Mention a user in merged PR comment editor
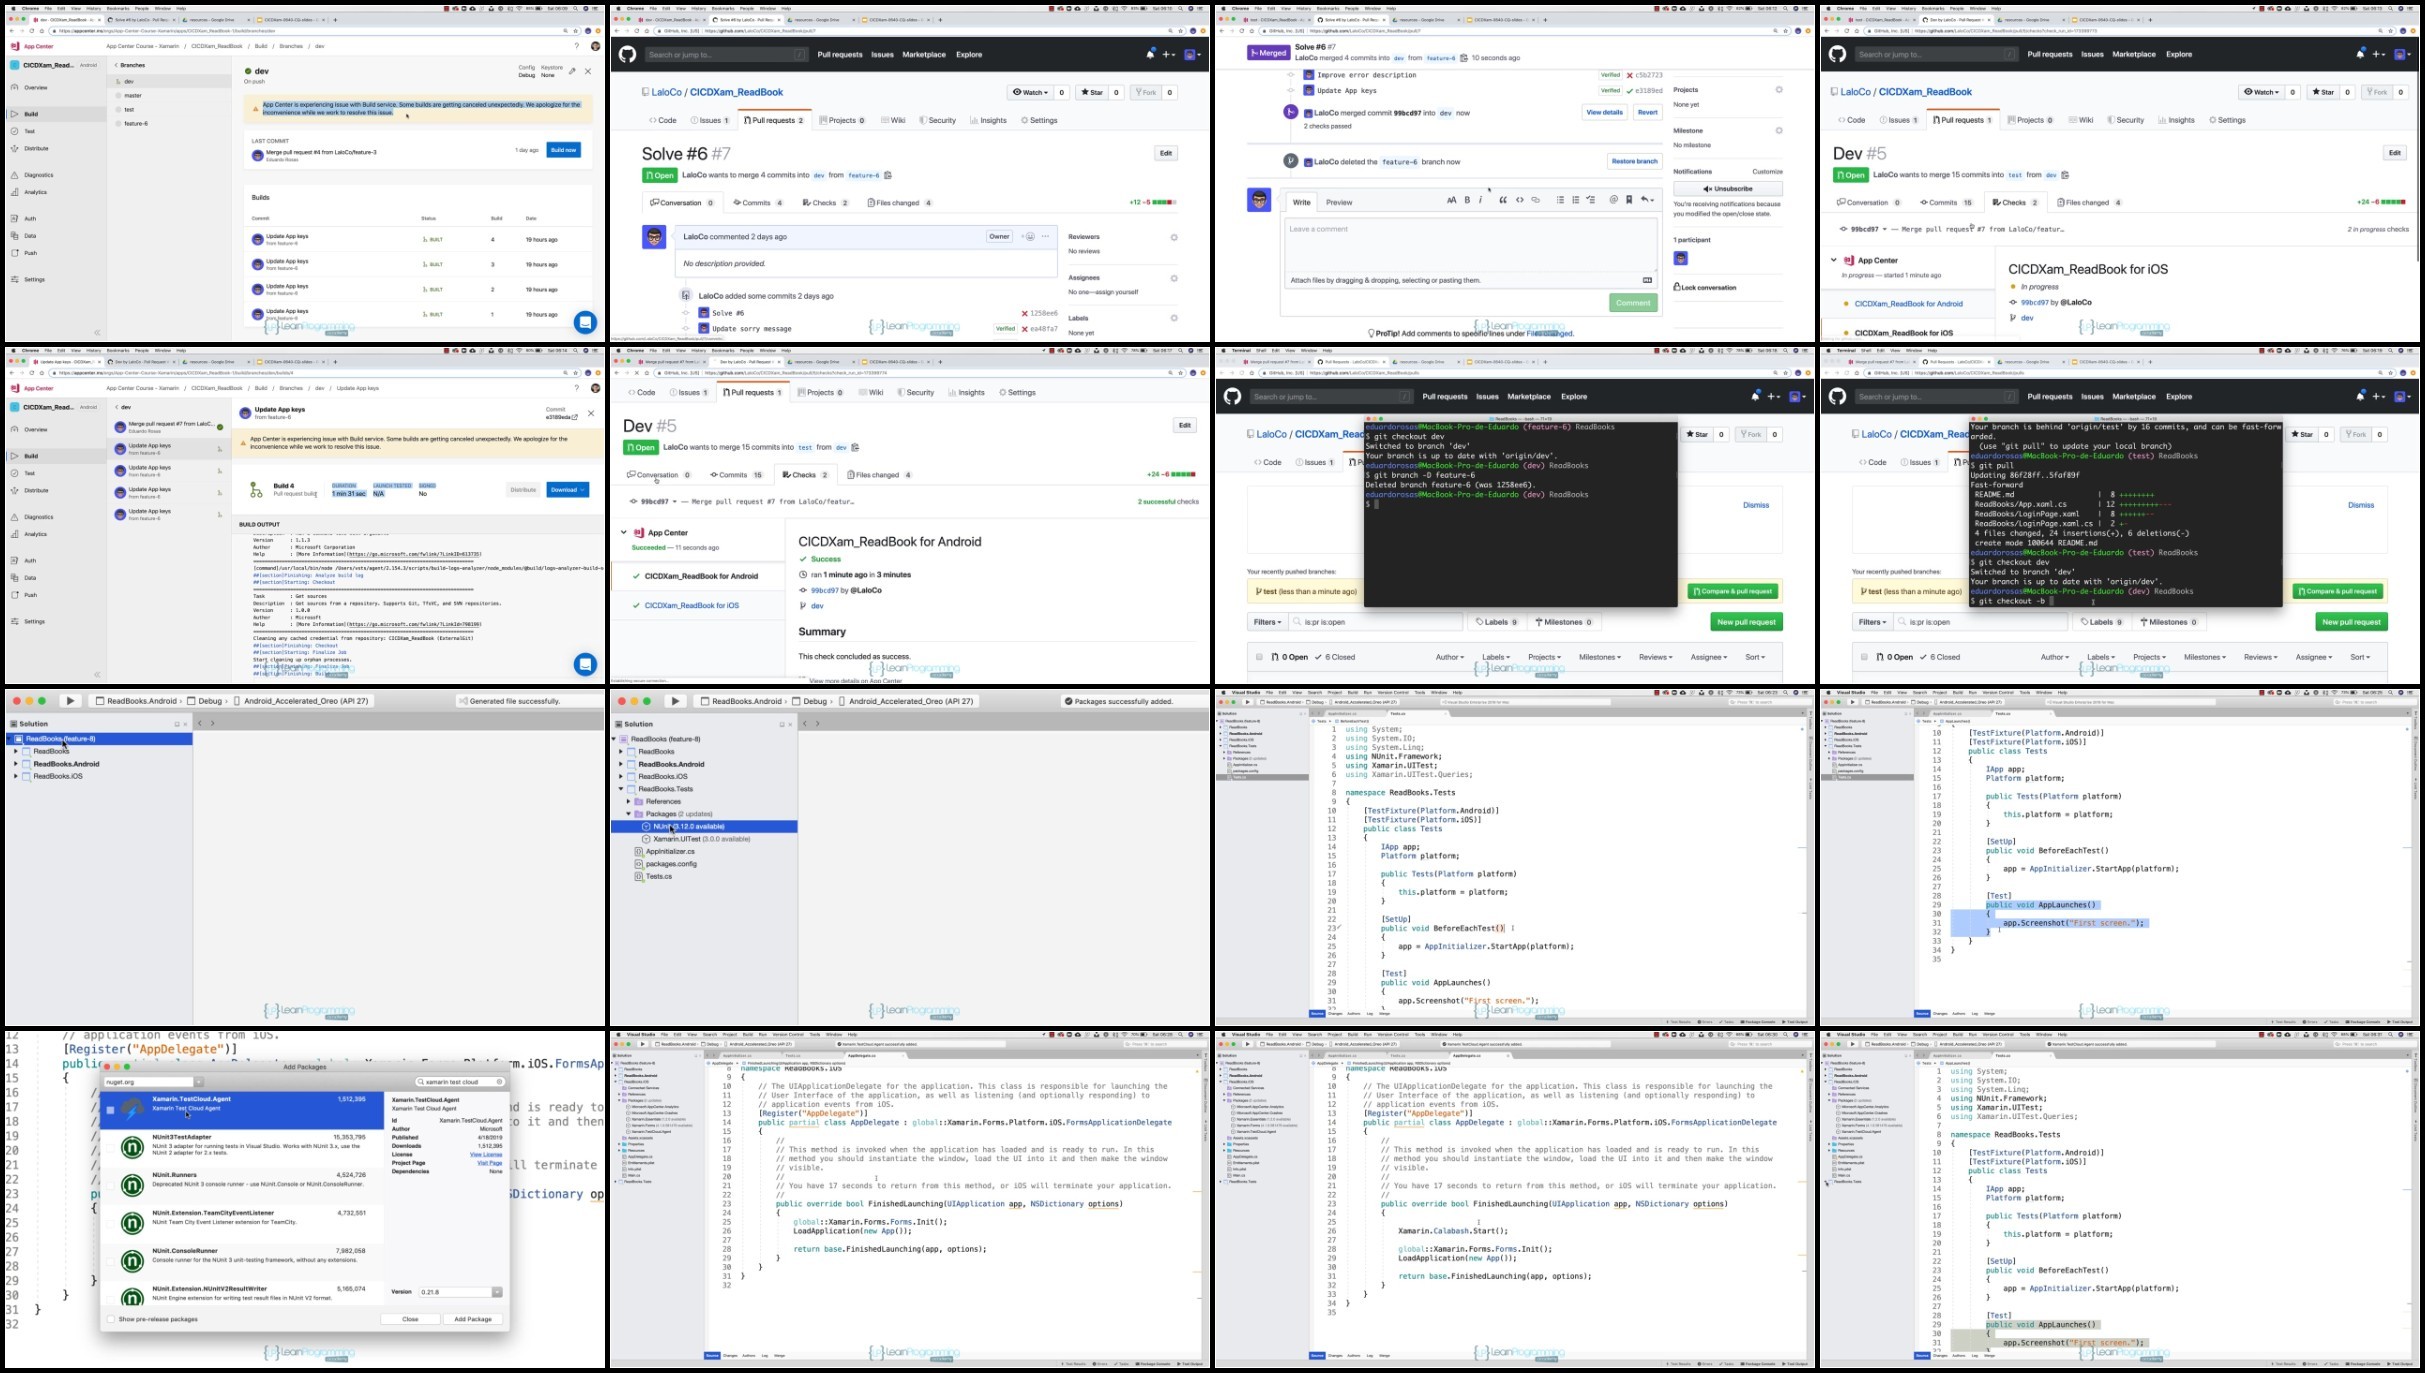The width and height of the screenshot is (2425, 1373). pos(1613,200)
